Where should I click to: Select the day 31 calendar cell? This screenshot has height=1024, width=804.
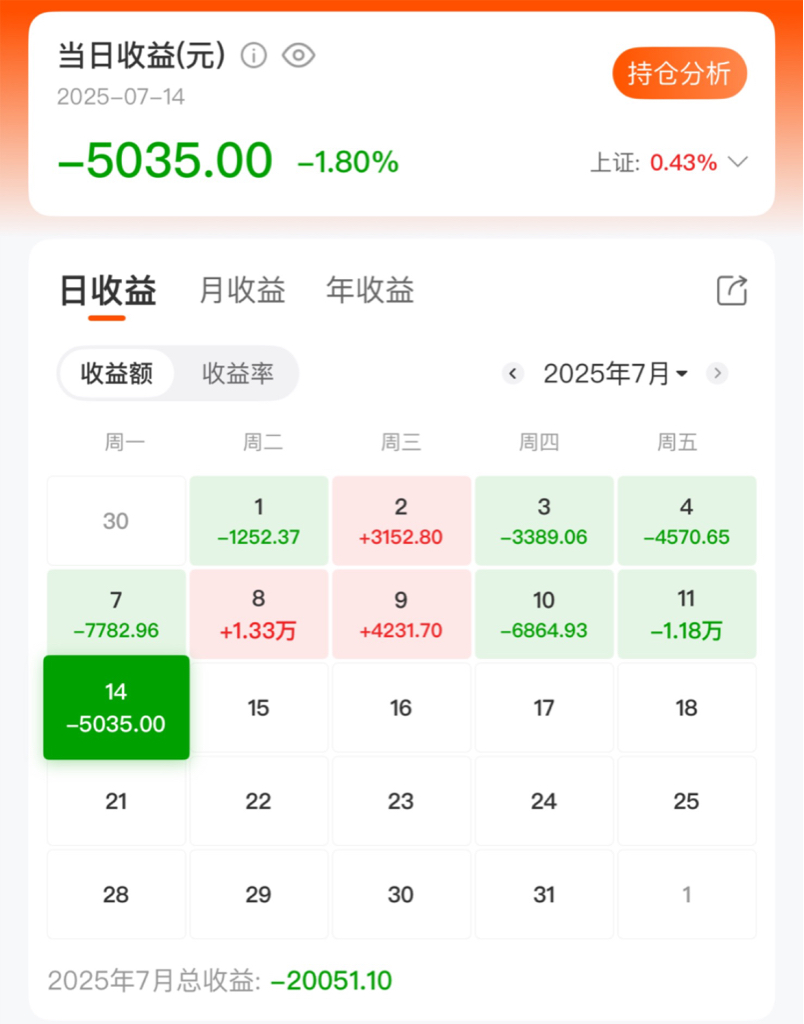[544, 894]
